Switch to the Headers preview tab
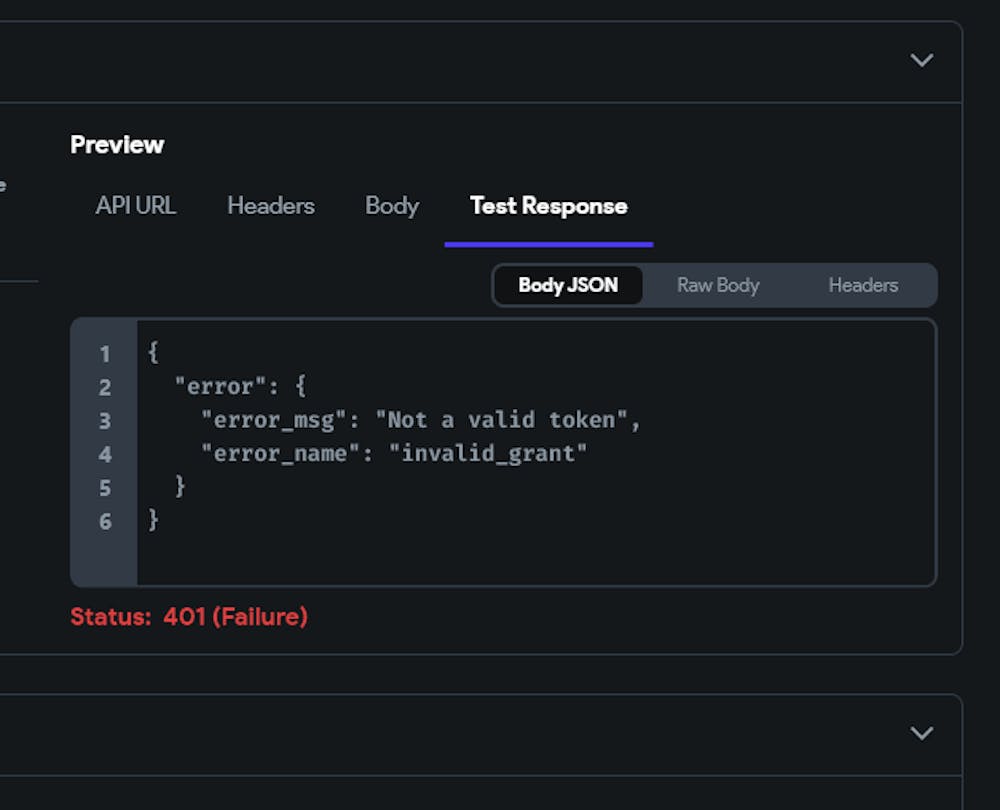The width and height of the screenshot is (1000, 810). point(270,206)
